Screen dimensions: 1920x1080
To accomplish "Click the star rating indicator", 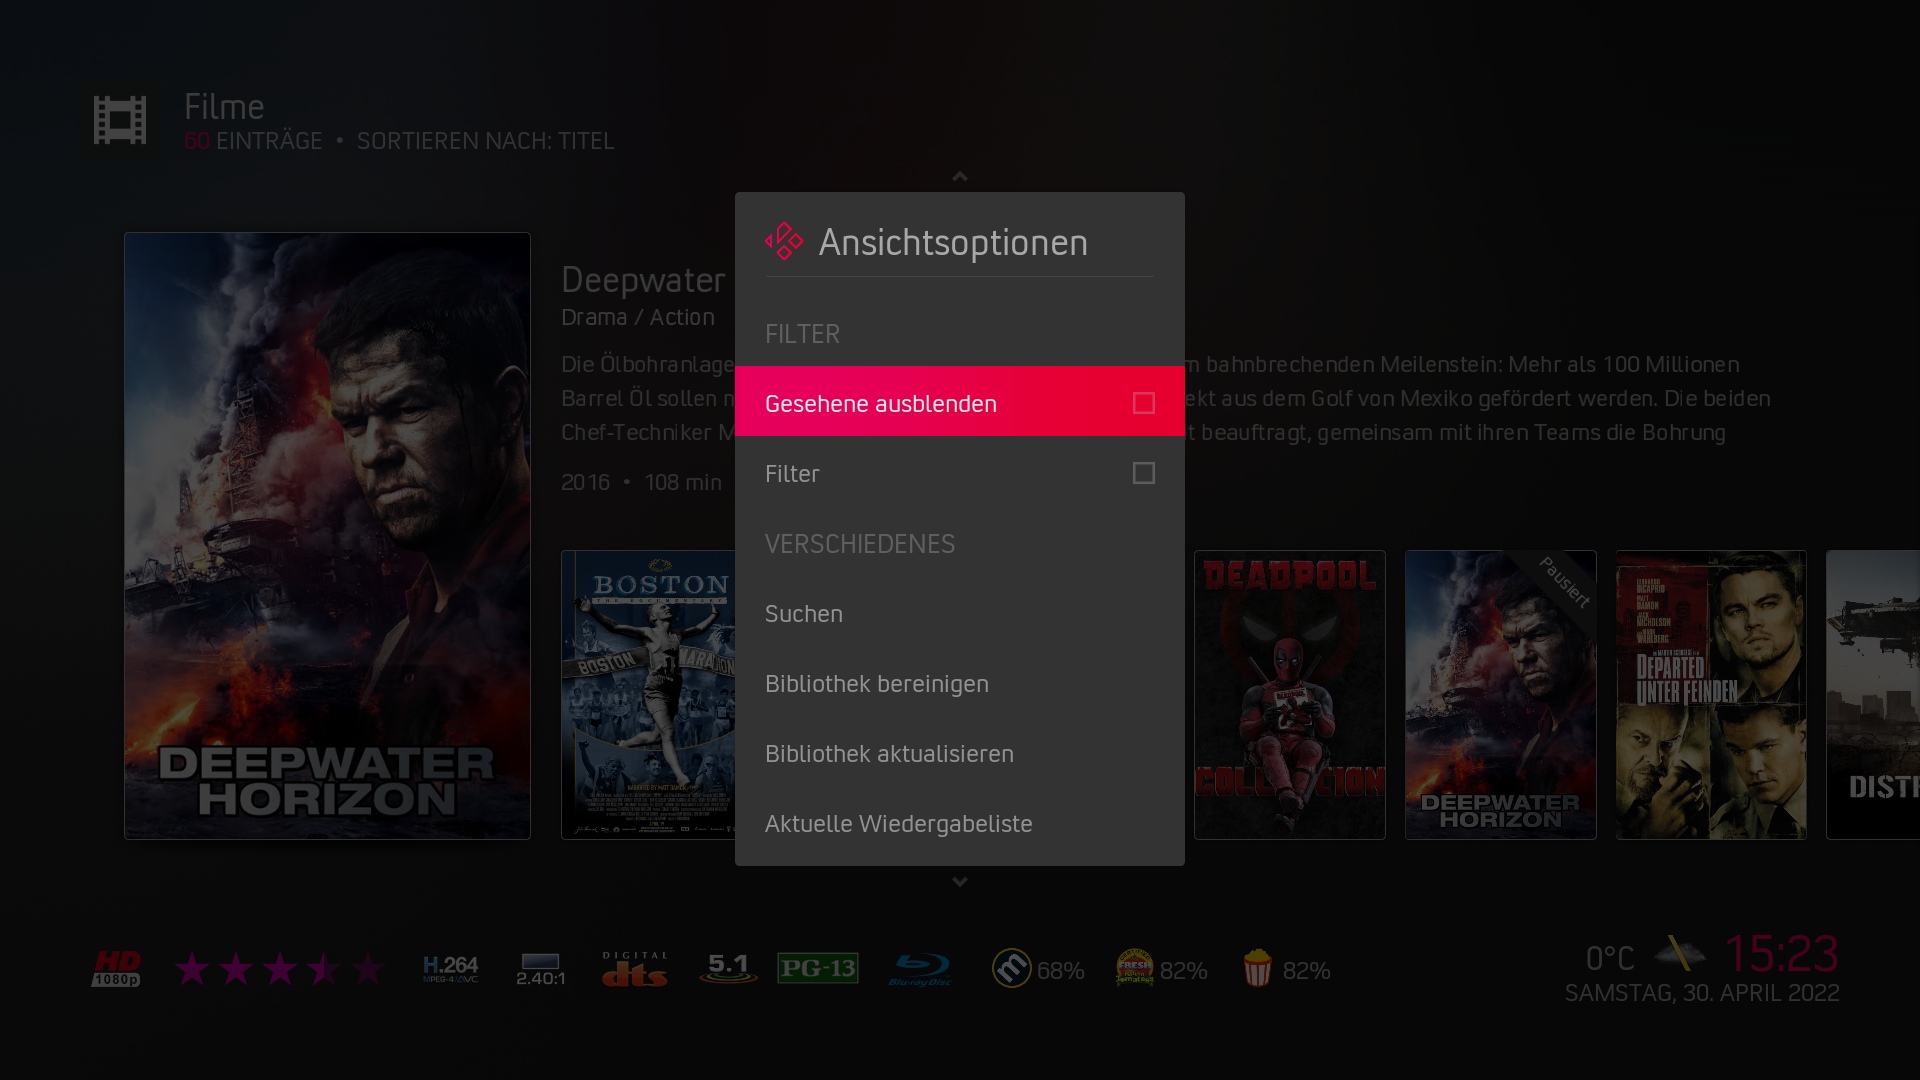I will point(279,969).
